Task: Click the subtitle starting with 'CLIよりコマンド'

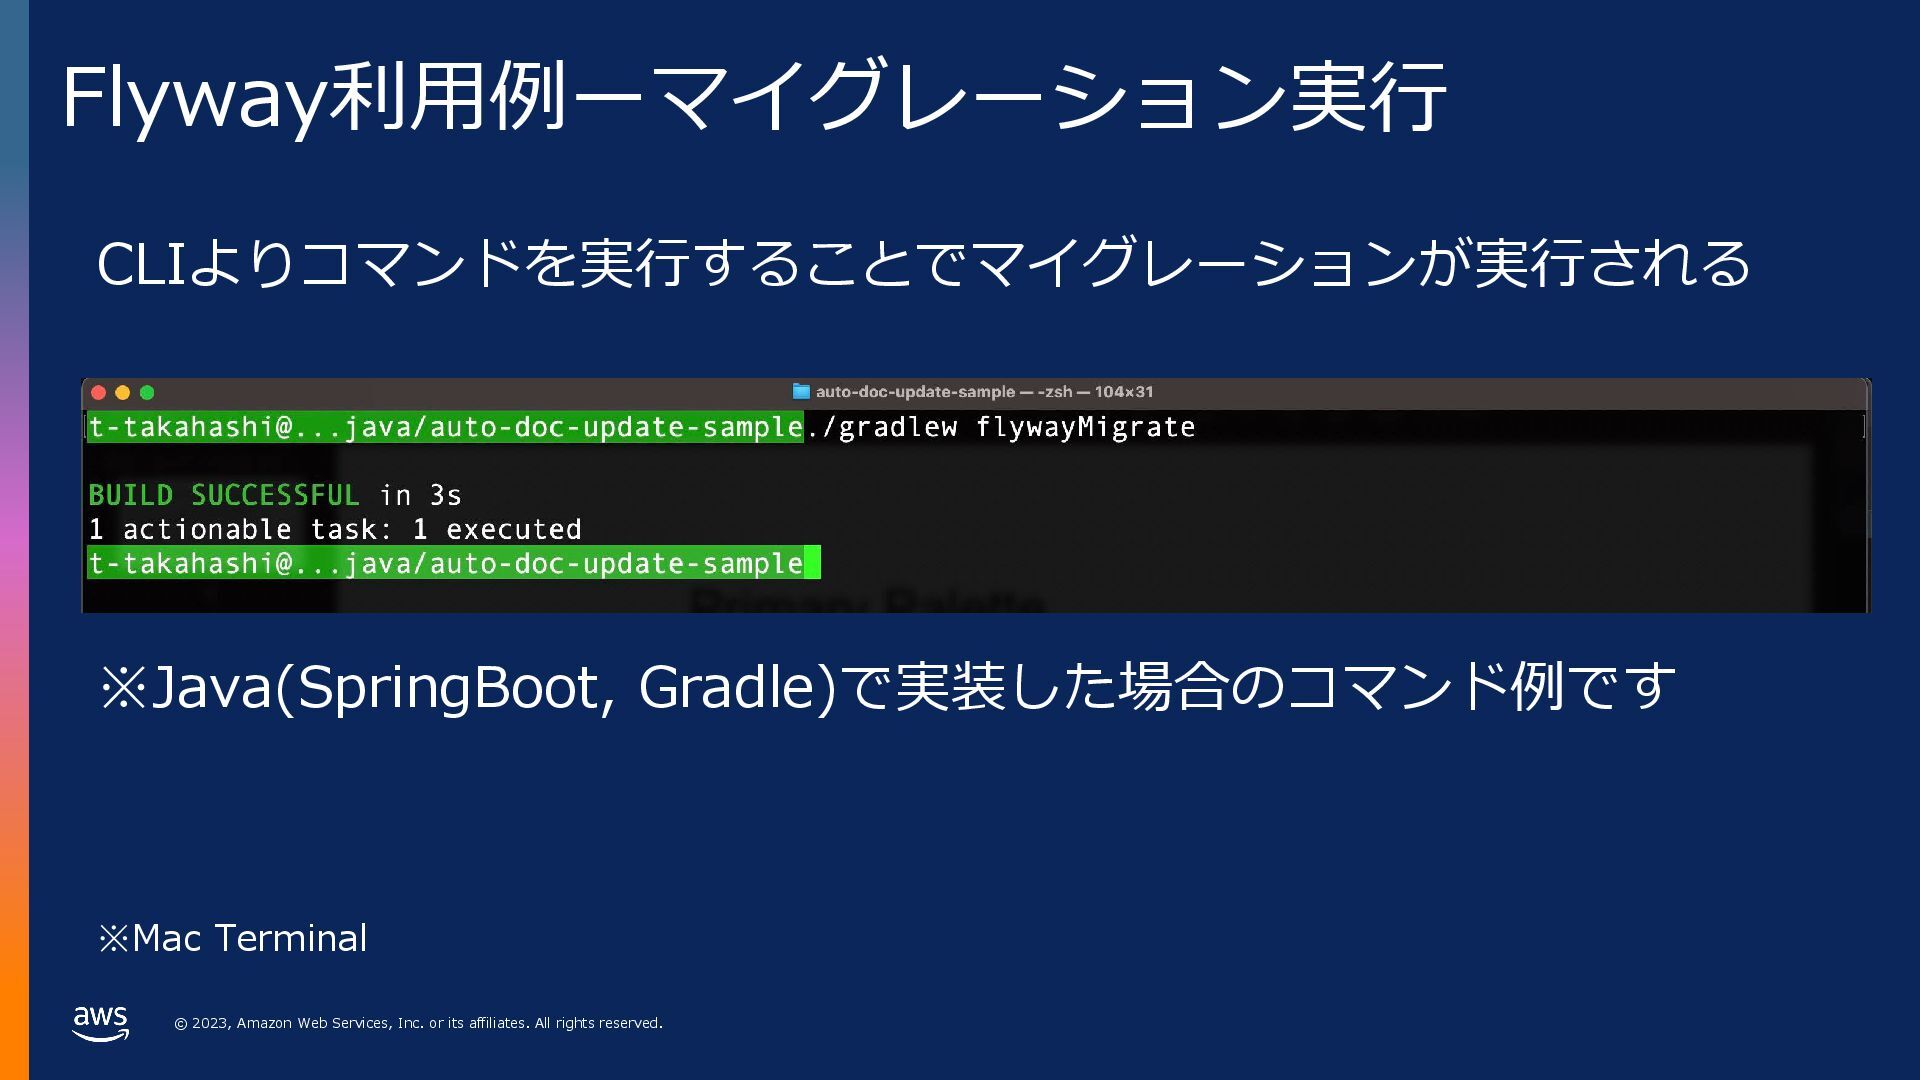Action: pyautogui.click(x=922, y=264)
